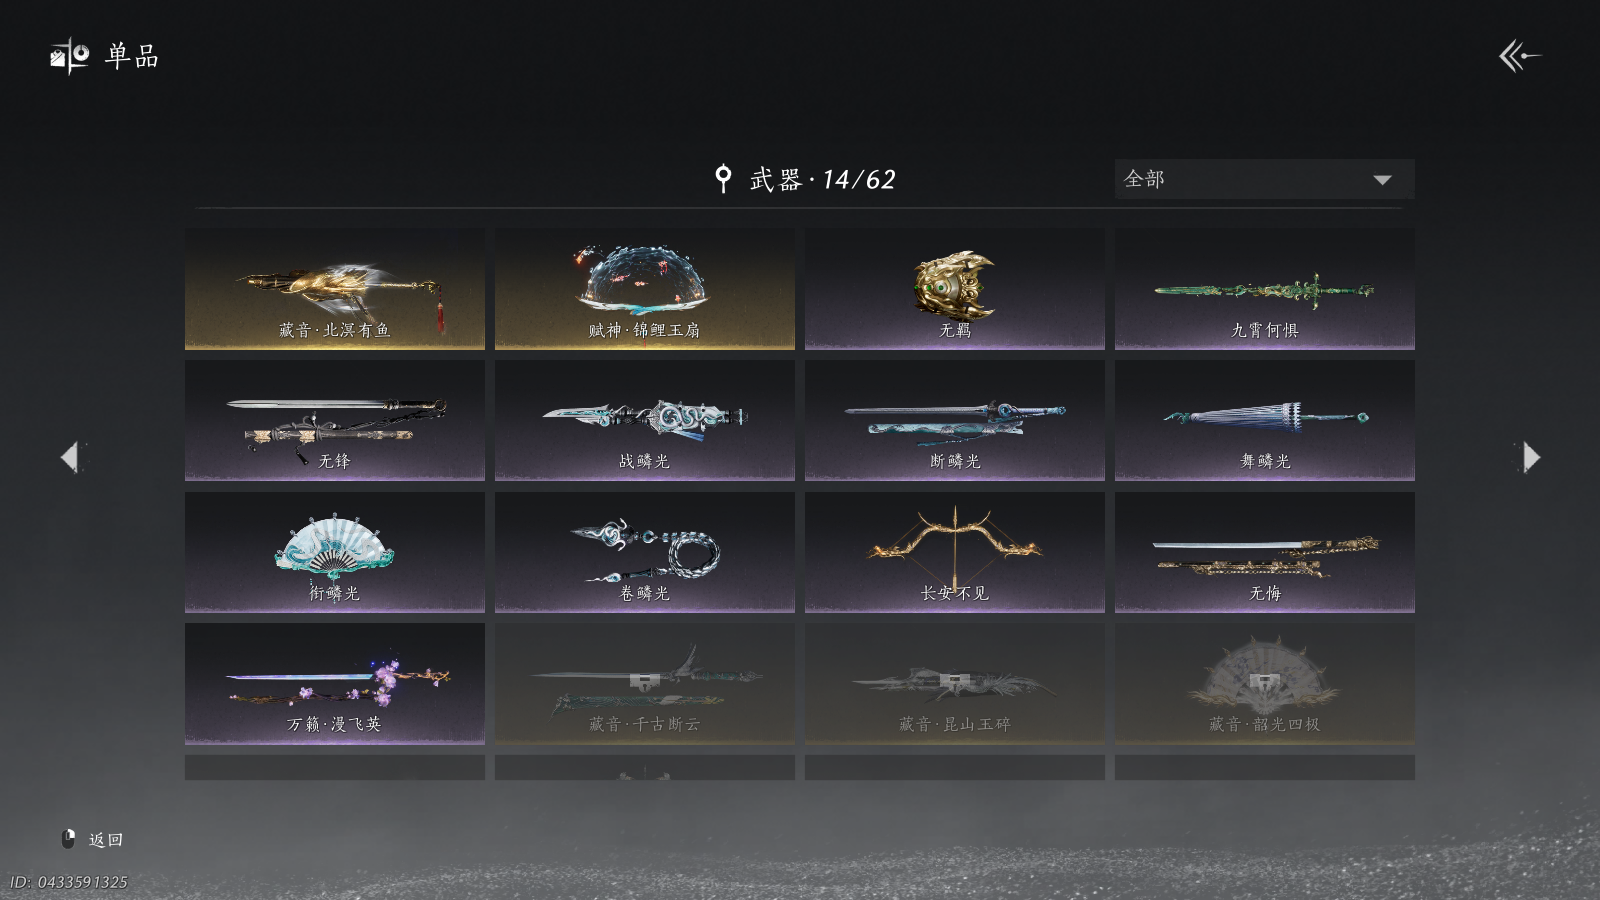Viewport: 1600px width, 900px height.
Task: Expand filter using dropdown triangle arrow
Action: pyautogui.click(x=1382, y=180)
